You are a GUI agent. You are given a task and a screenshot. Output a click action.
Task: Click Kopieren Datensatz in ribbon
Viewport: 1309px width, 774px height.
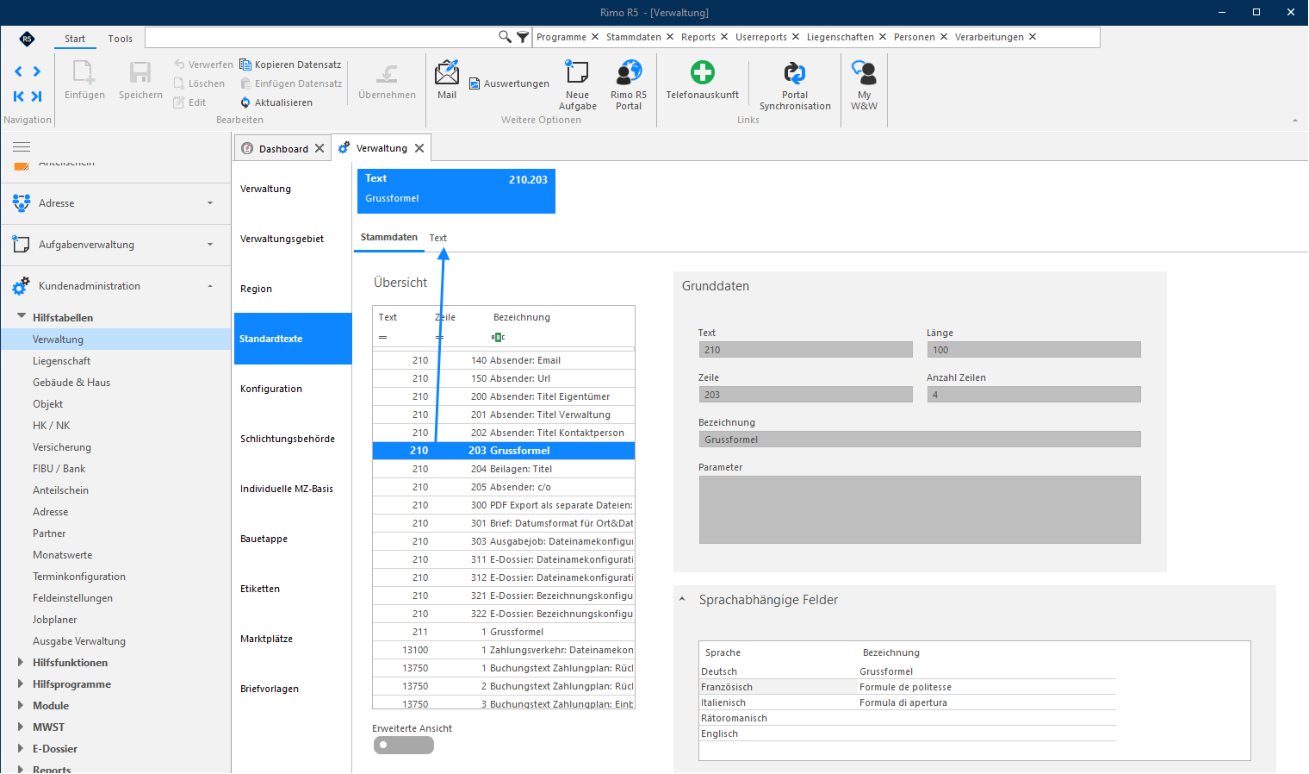pyautogui.click(x=290, y=65)
